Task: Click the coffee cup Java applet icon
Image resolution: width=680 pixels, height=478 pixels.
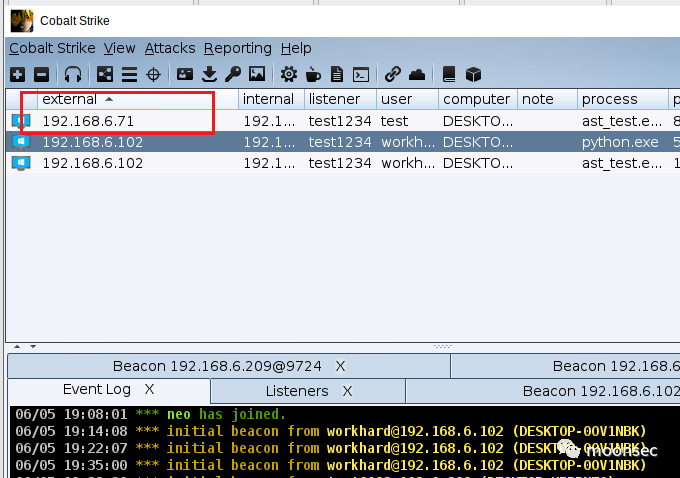Action: (313, 75)
